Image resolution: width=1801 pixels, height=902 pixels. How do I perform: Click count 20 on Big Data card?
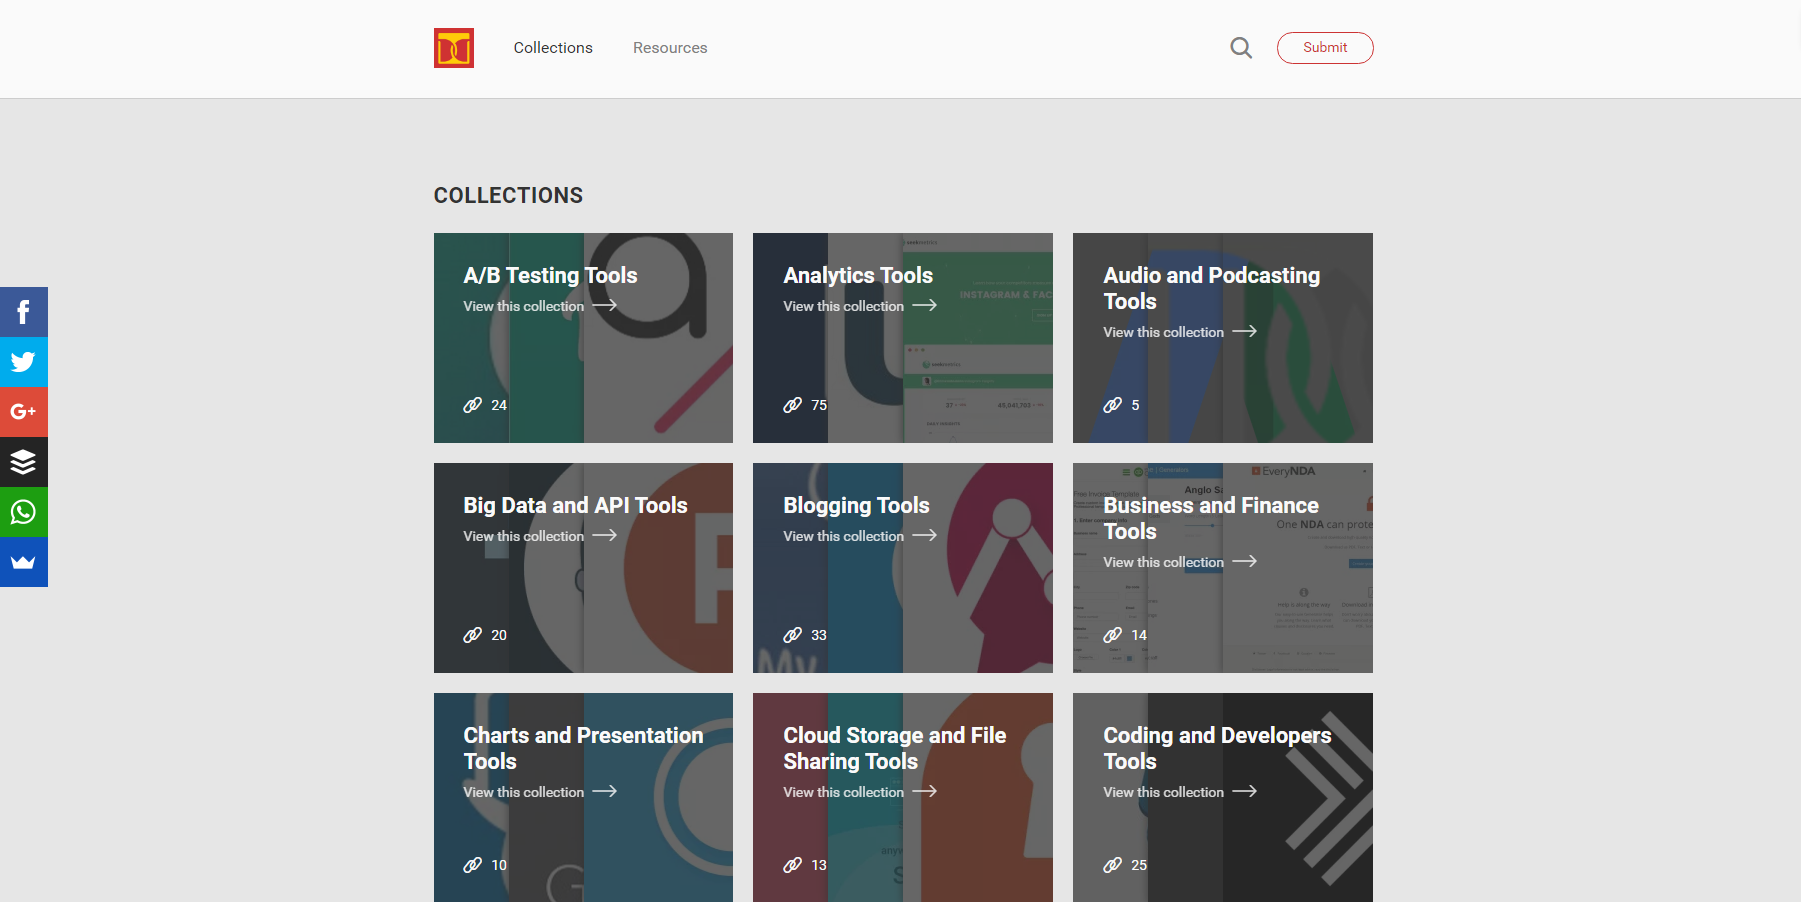(499, 635)
